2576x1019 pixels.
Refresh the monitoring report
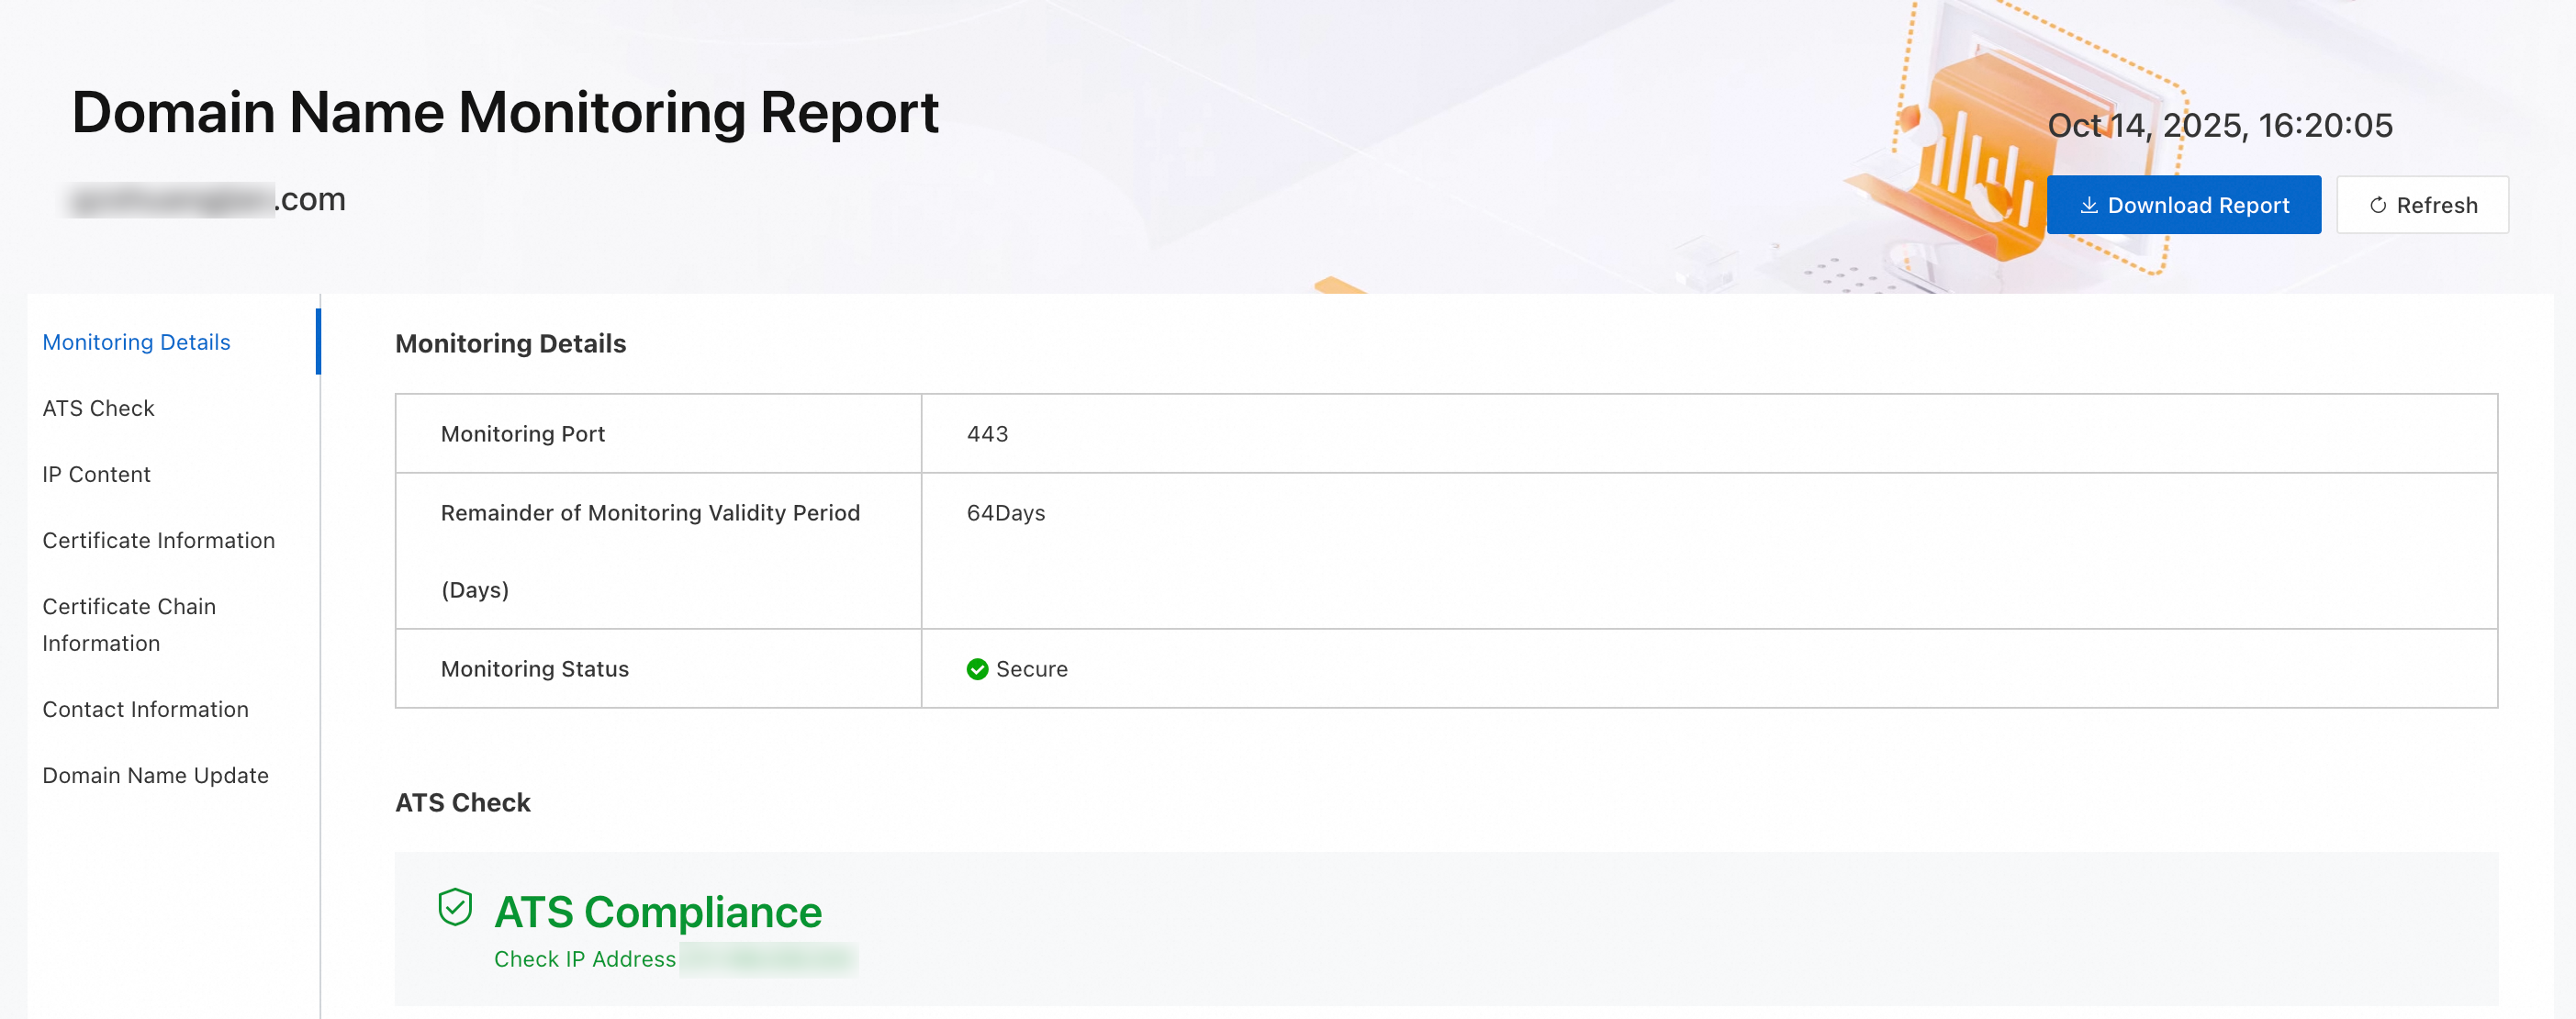pos(2421,205)
